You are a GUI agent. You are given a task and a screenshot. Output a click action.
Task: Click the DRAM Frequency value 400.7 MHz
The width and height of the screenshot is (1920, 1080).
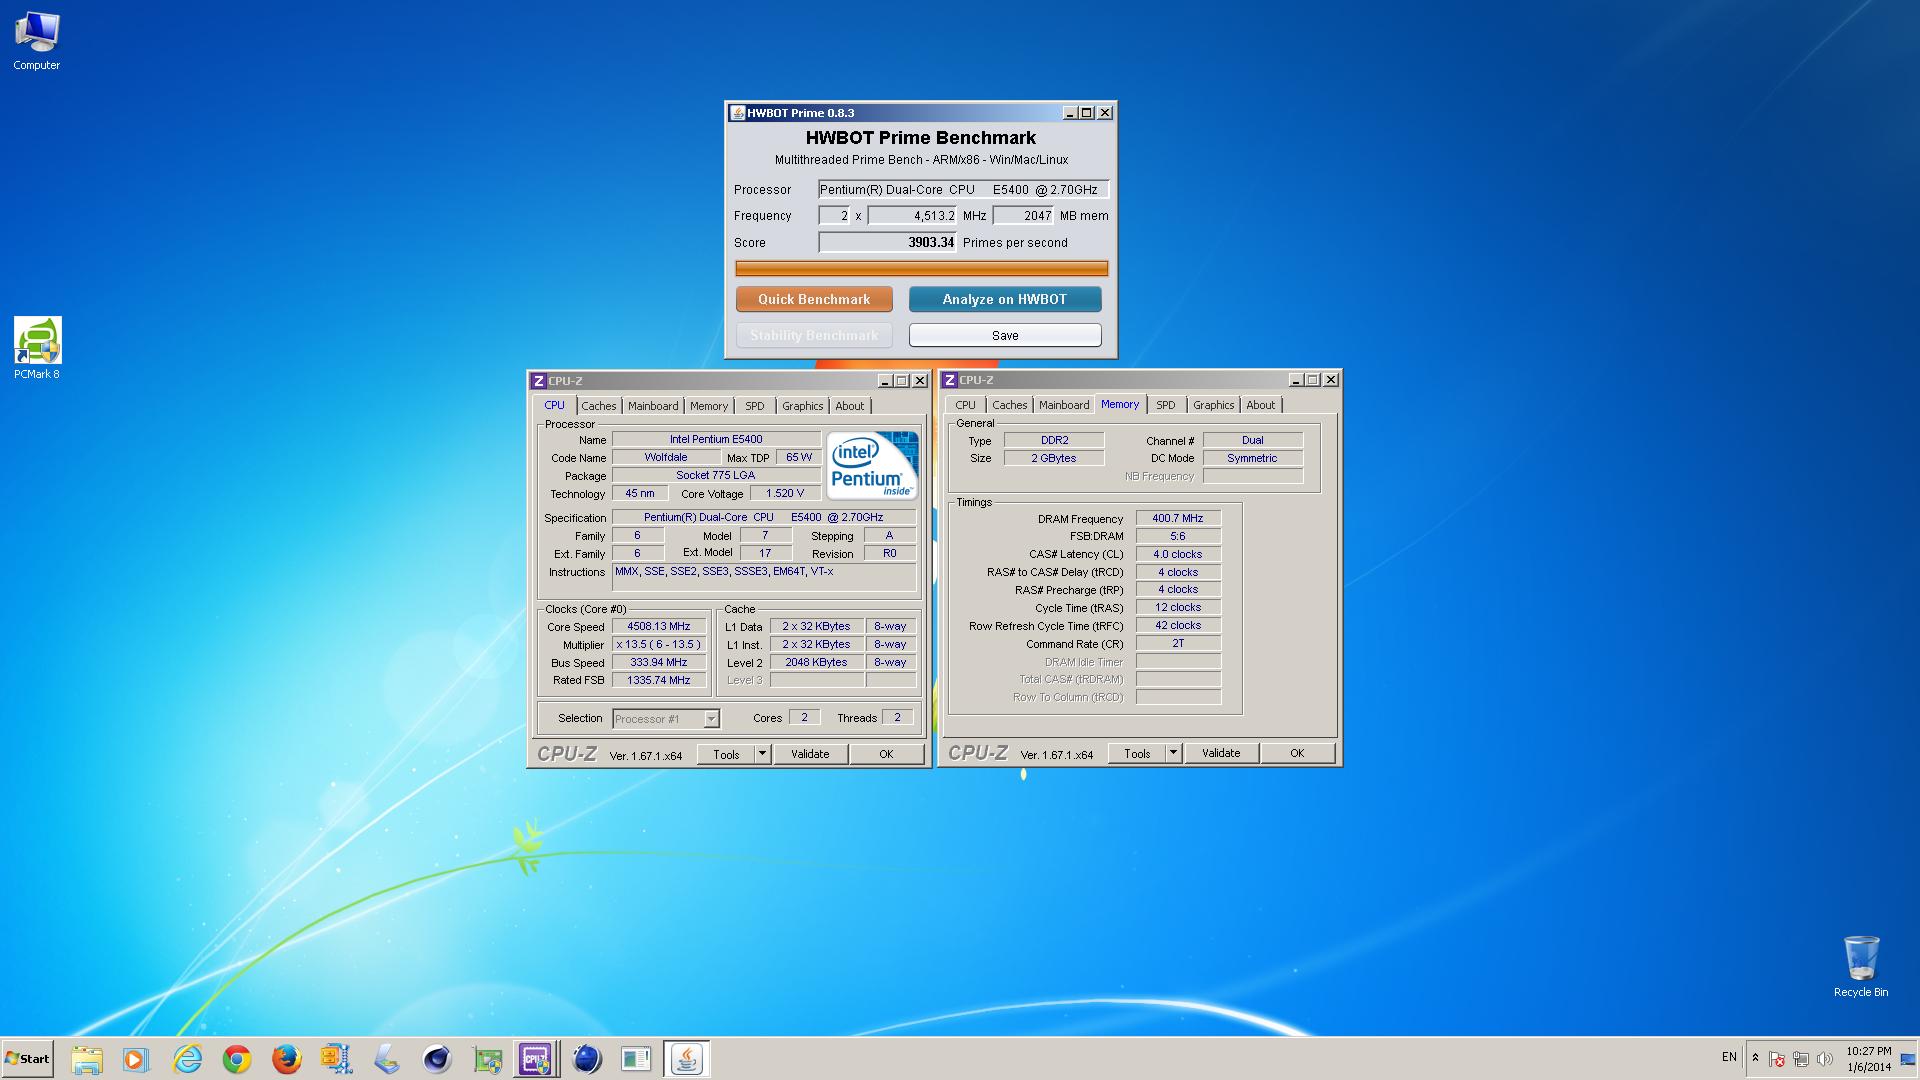click(1178, 518)
